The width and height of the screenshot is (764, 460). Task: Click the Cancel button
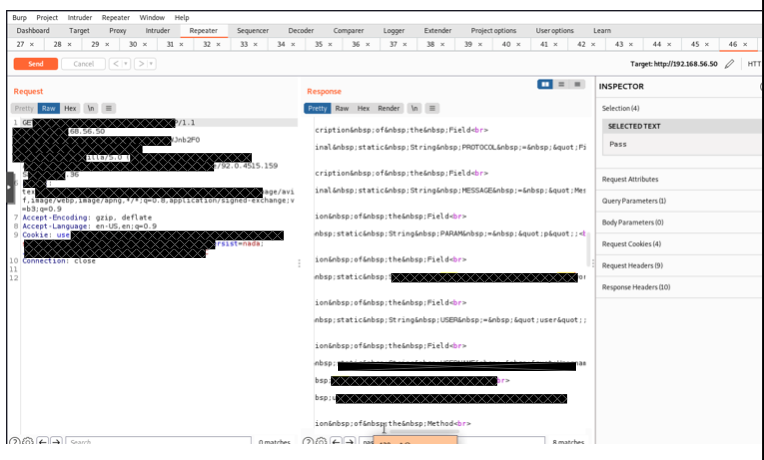click(x=83, y=64)
